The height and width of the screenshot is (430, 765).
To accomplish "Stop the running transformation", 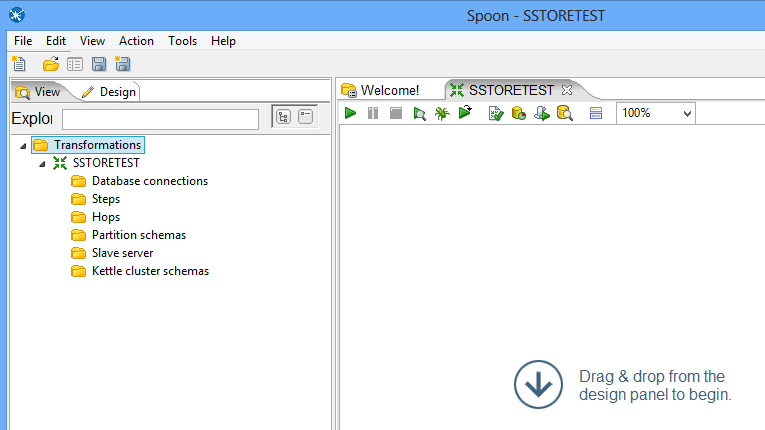I will (x=396, y=113).
